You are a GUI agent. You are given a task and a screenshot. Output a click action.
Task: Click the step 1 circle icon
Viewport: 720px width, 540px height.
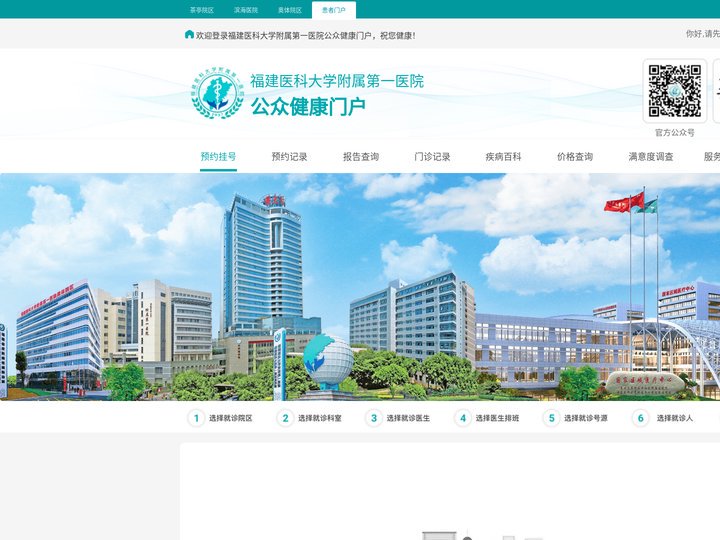[196, 418]
